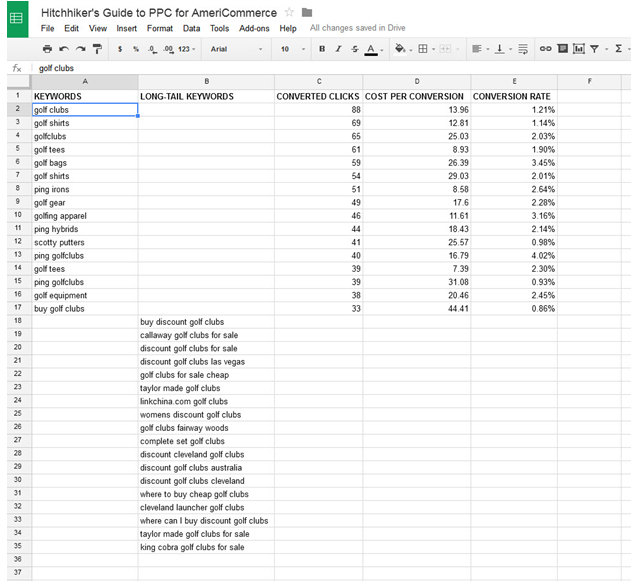637x587 pixels.
Task: Select row 17 header
Action: click(18, 308)
